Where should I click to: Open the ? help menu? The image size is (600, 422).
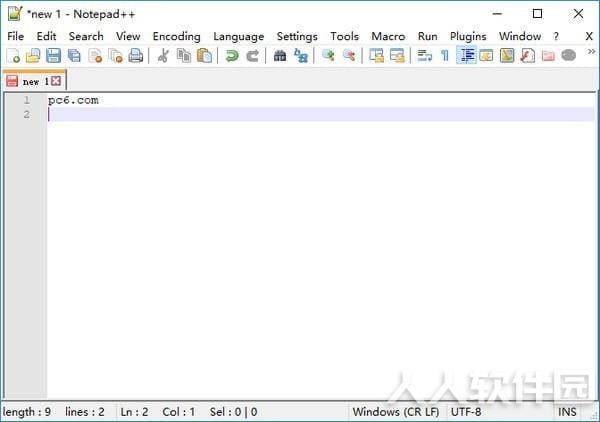(x=556, y=36)
